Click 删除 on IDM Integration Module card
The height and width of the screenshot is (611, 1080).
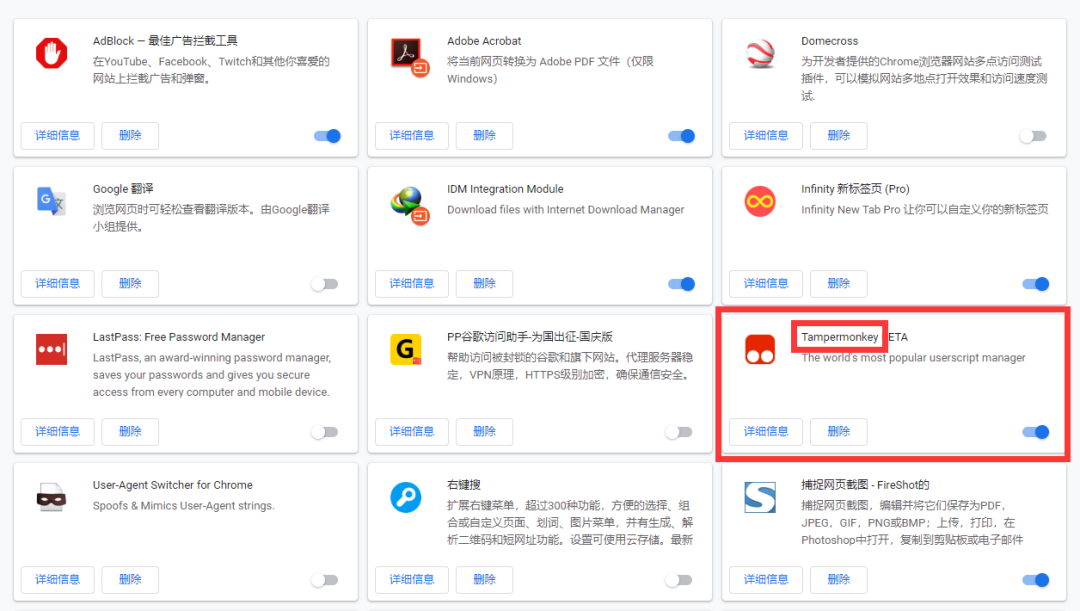484,284
